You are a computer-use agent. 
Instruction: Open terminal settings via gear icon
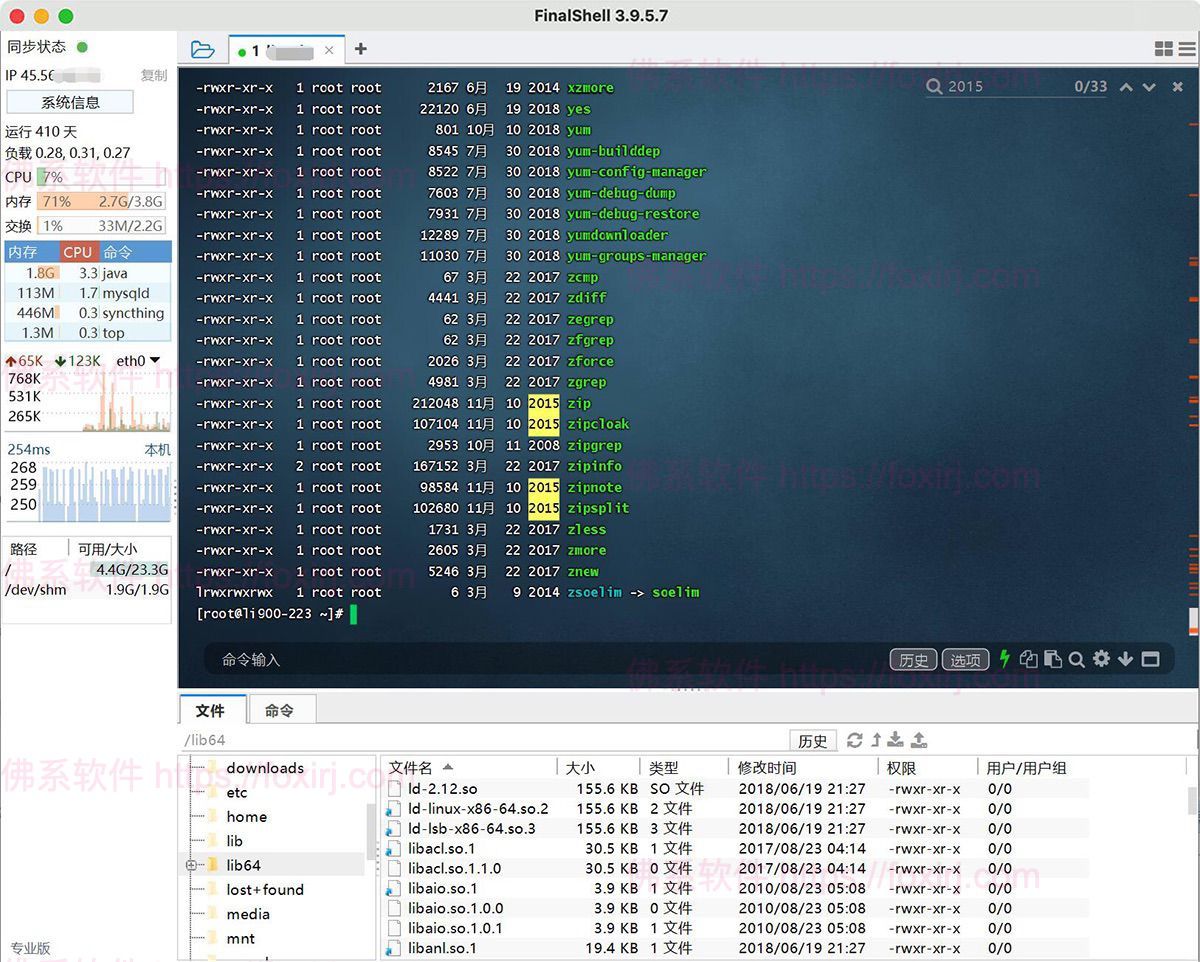[1101, 659]
